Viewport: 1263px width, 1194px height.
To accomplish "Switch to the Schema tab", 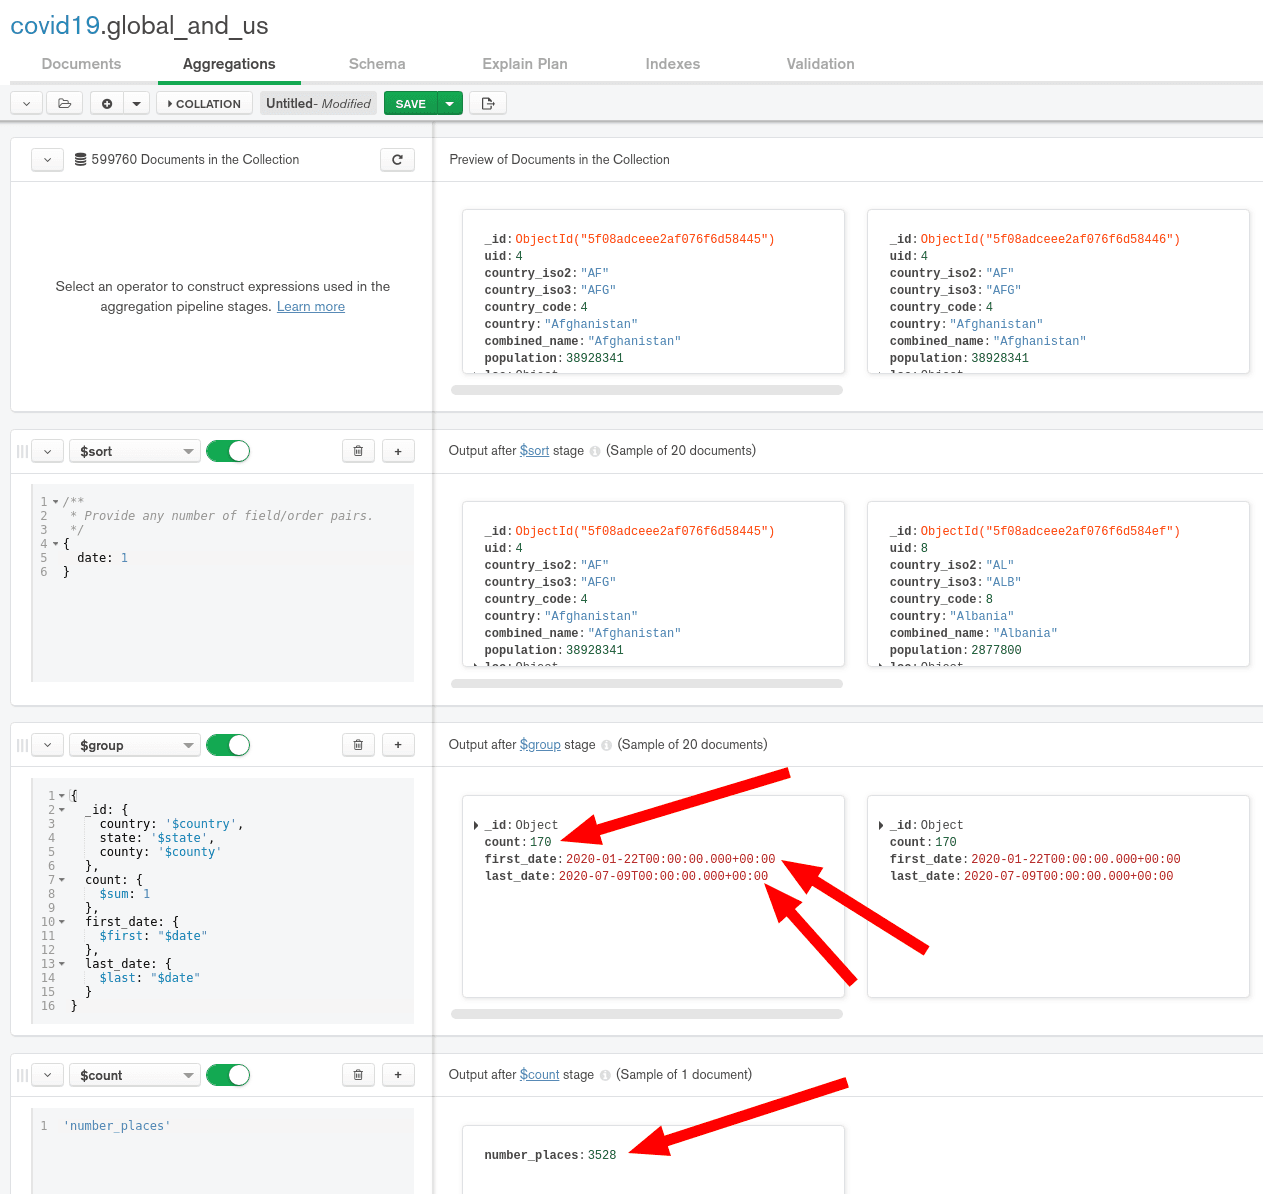I will tap(377, 64).
